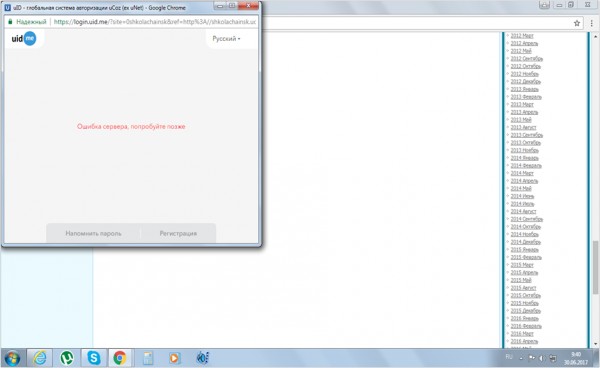Click the page vertical scrollbar thumb
The image size is (600, 368).
click(x=595, y=267)
